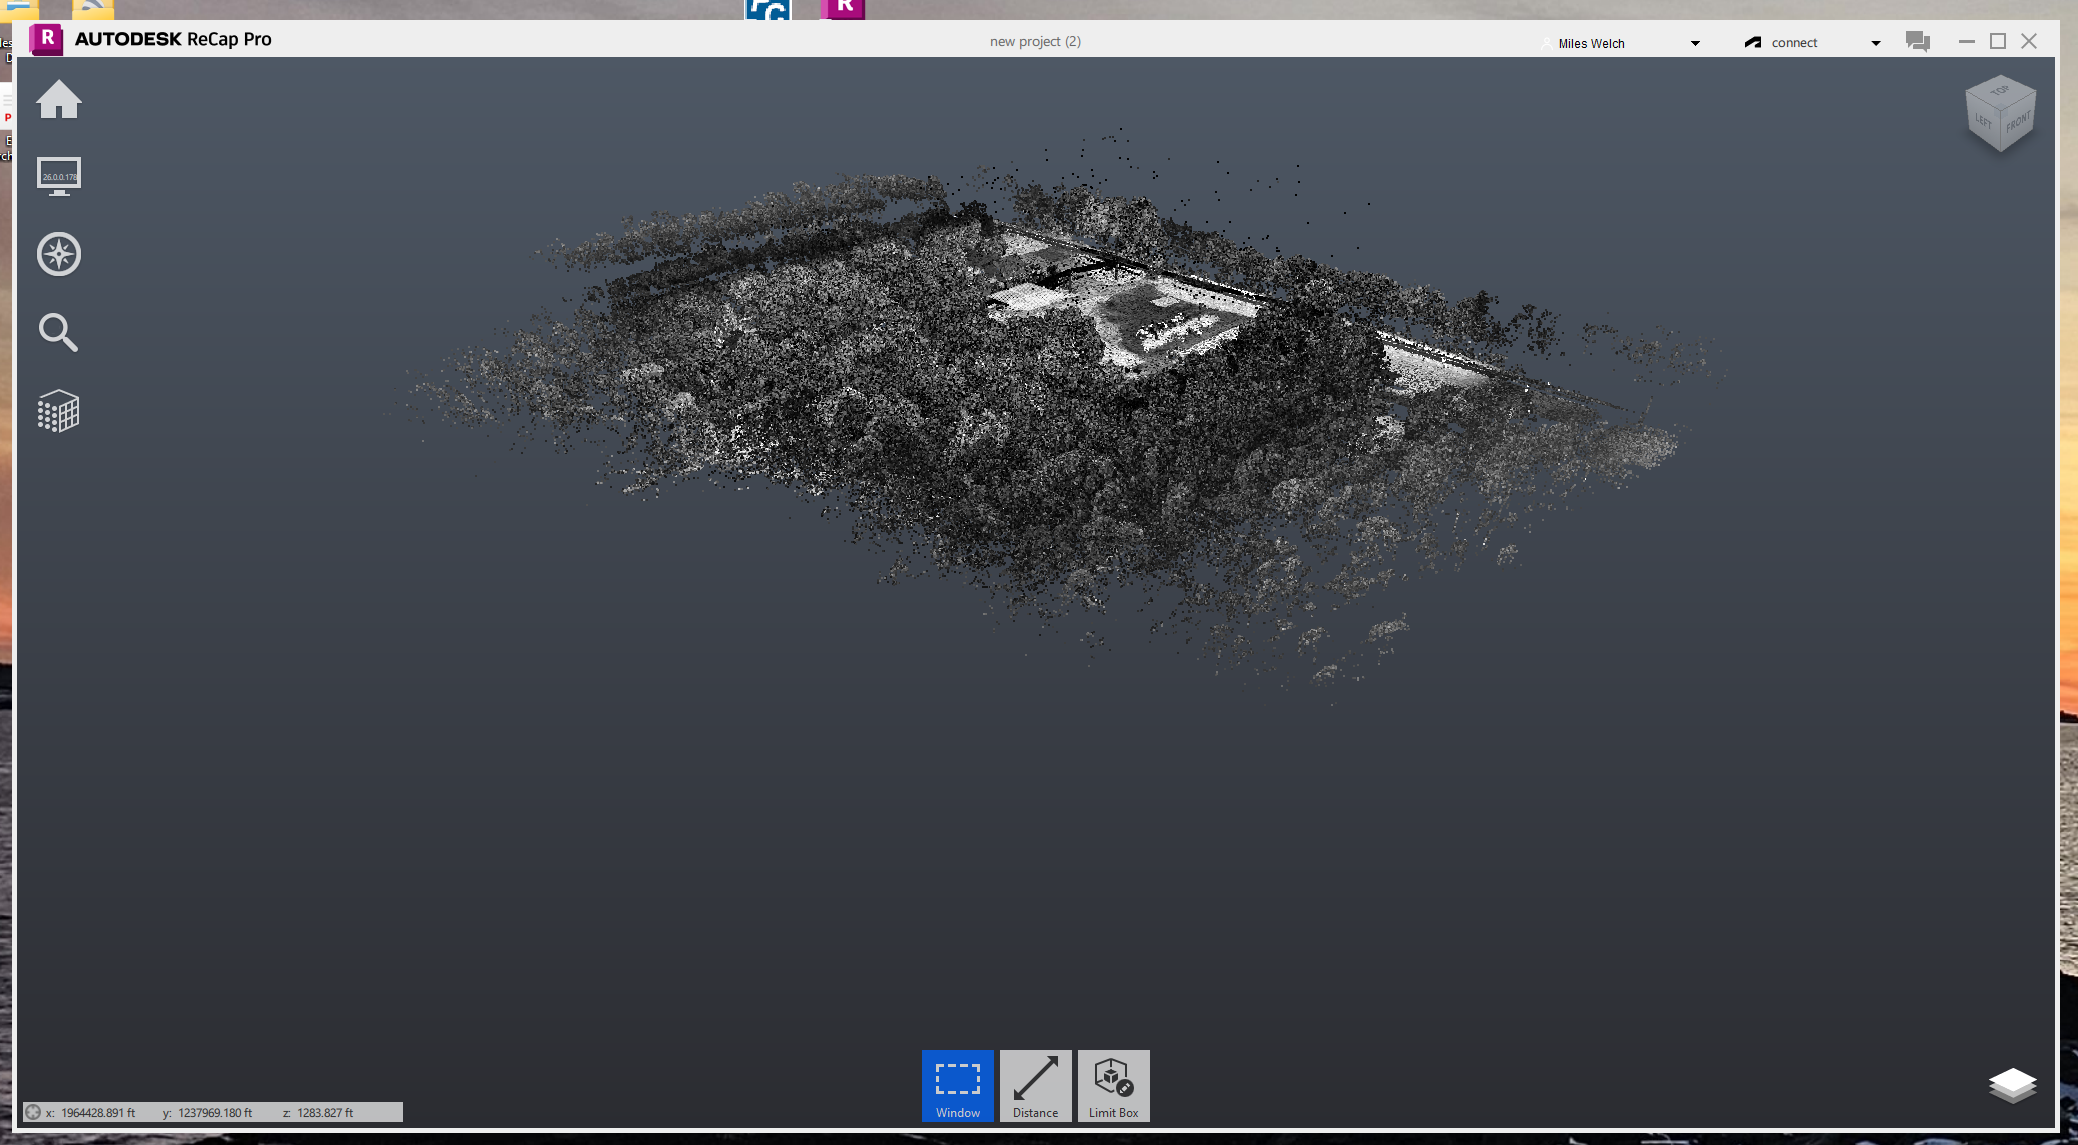Click the x coordinate value 1964428.891 ft
This screenshot has width=2078, height=1145.
click(x=98, y=1112)
